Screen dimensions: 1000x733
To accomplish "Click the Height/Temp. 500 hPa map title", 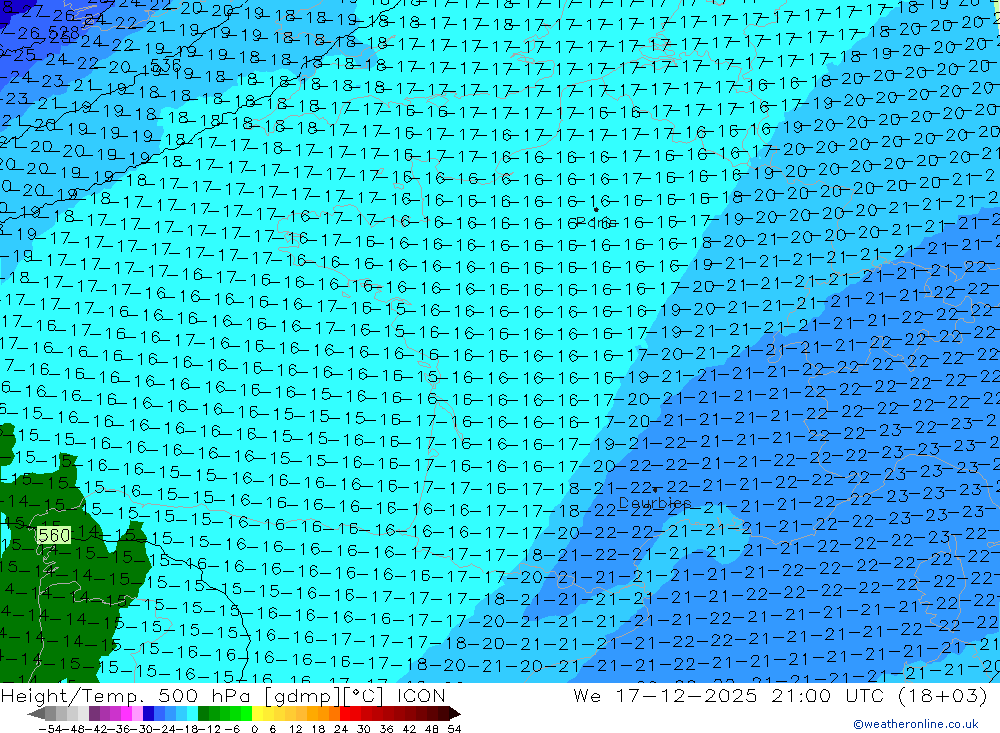I will click(x=128, y=695).
